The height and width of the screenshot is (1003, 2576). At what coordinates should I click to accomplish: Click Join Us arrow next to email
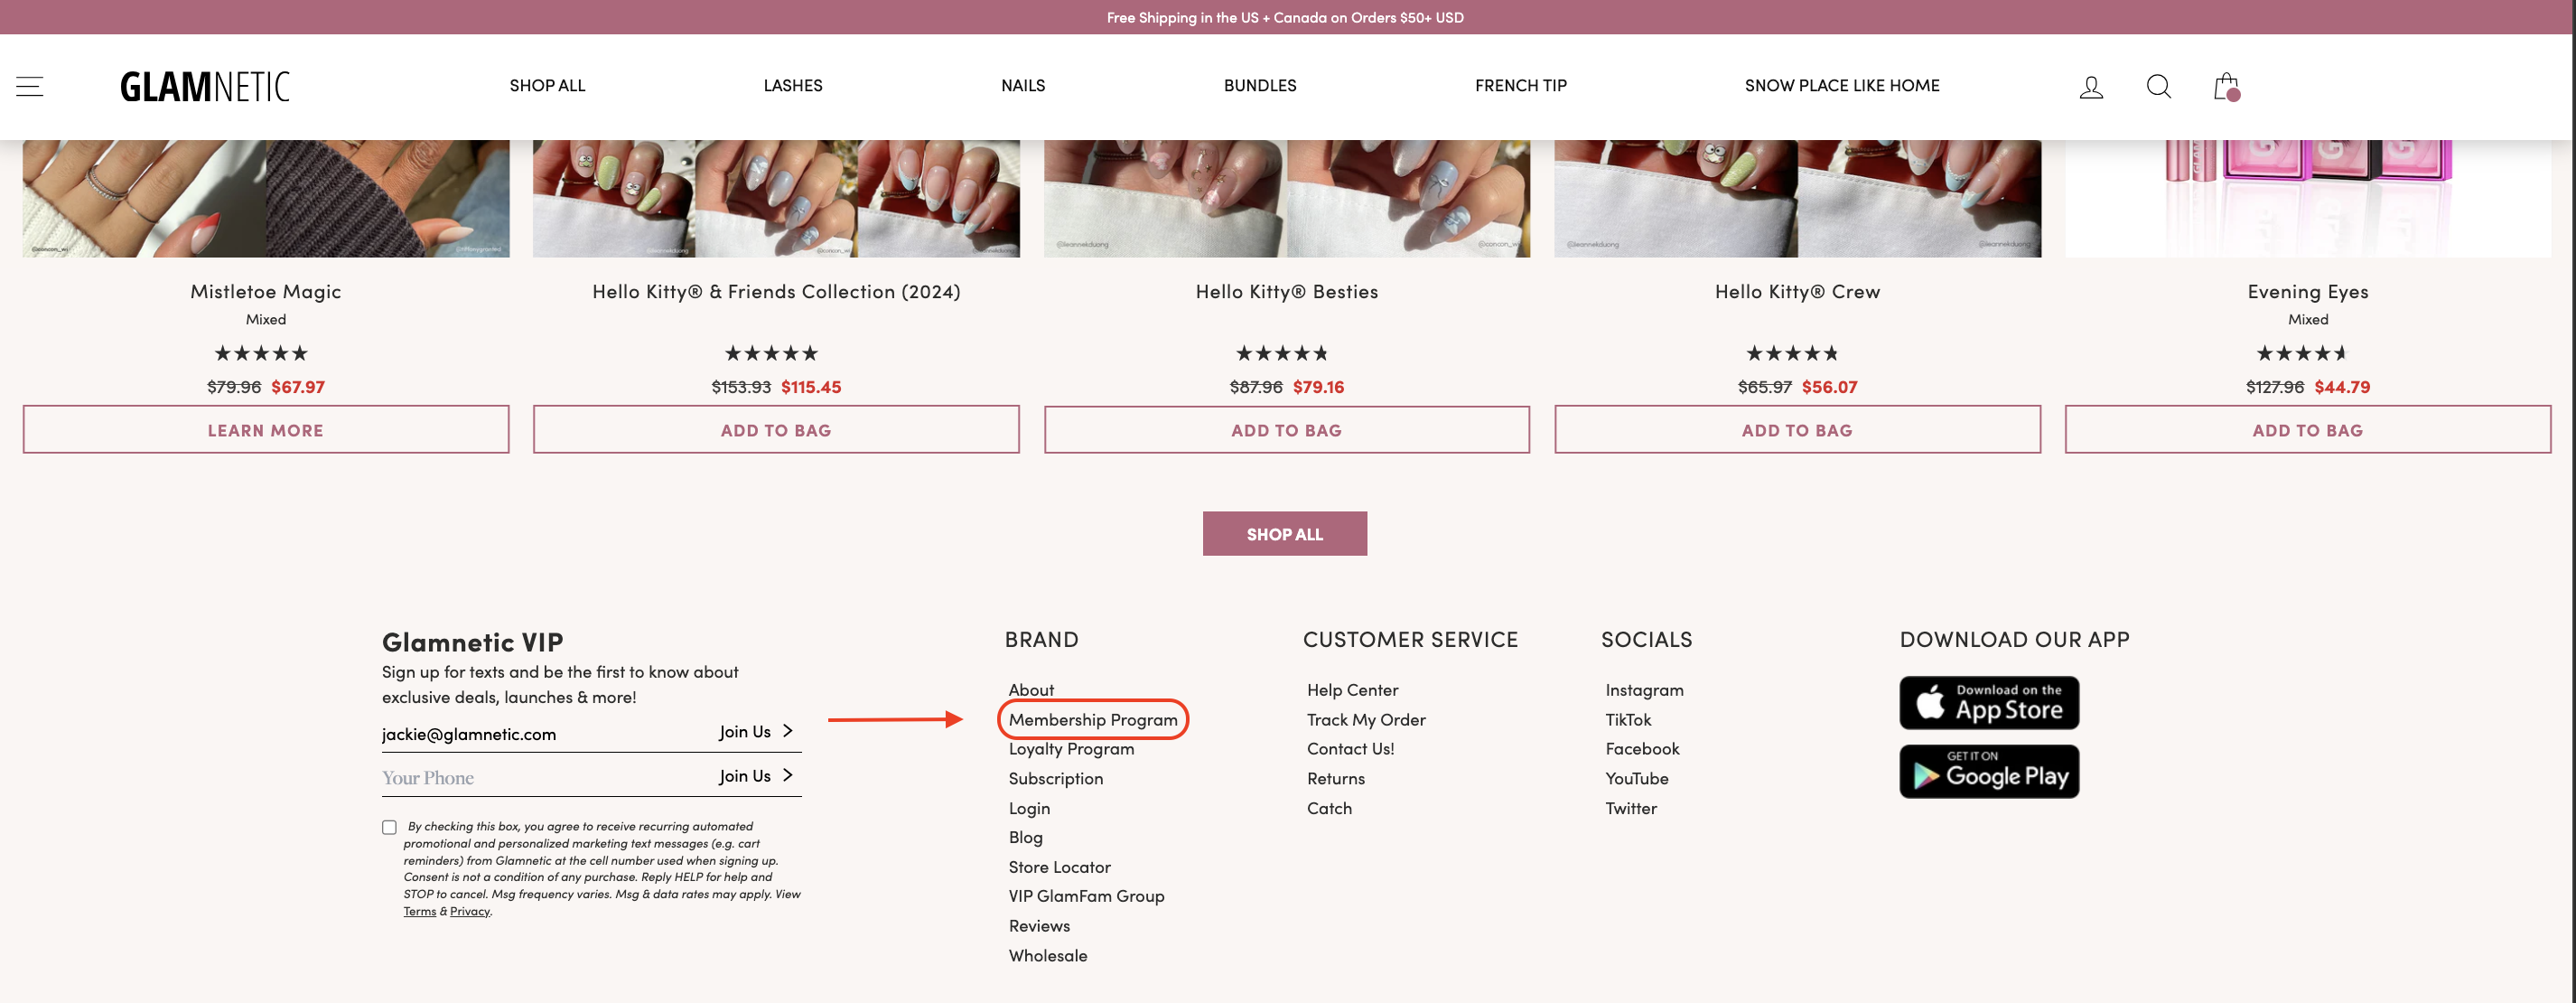click(x=756, y=732)
